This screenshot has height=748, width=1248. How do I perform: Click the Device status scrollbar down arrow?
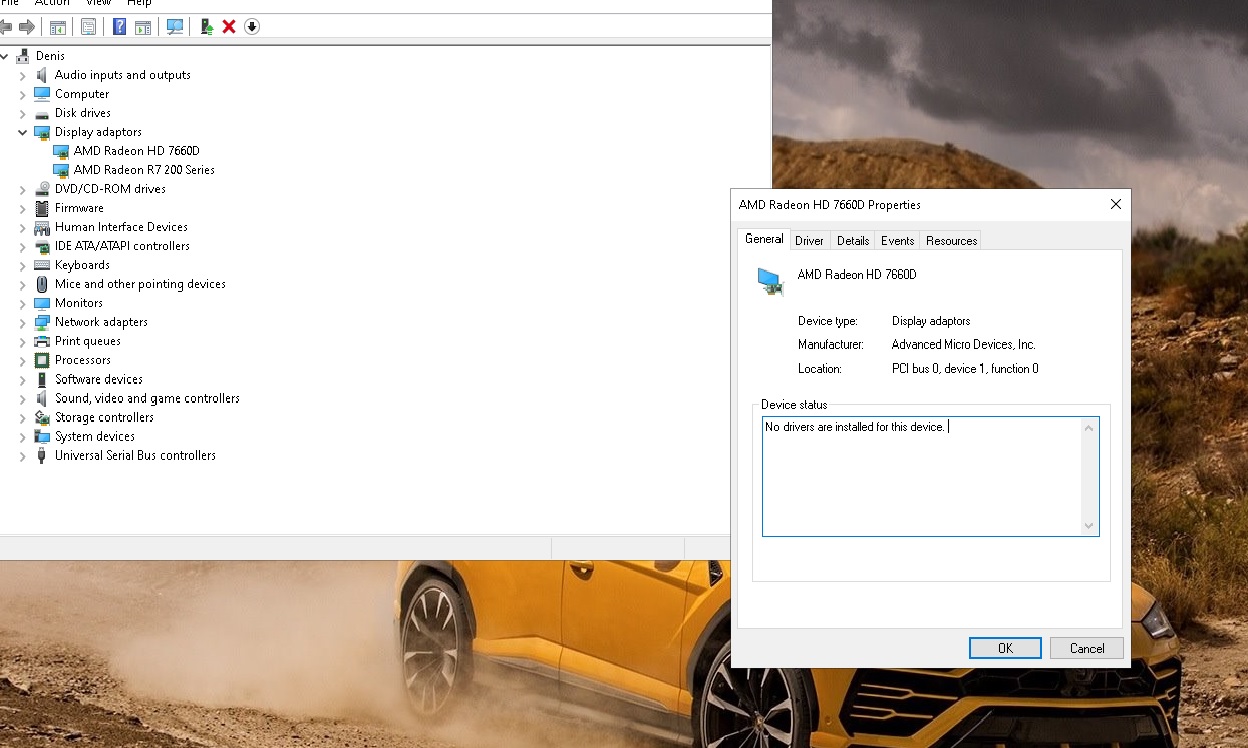1090,526
